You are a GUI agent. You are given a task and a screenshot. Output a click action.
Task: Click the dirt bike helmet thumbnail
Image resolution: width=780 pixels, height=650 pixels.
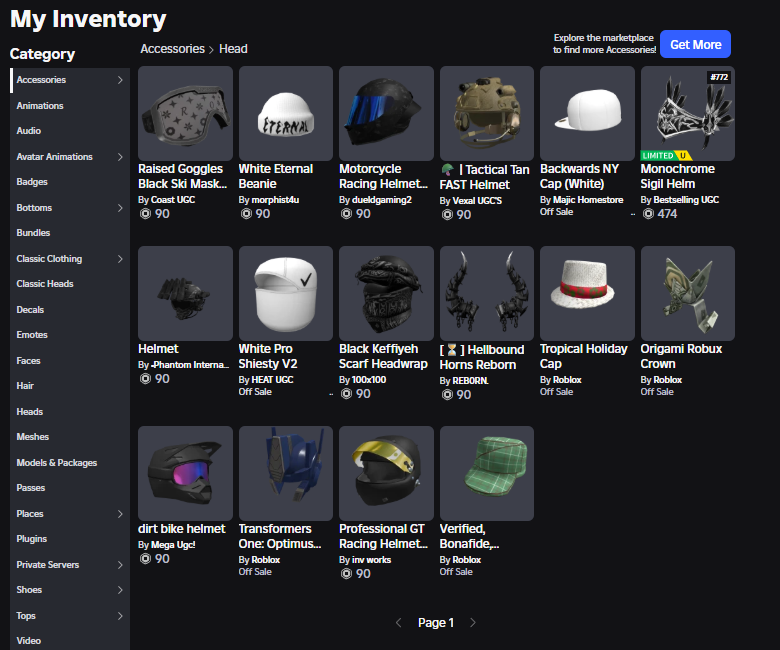tap(185, 473)
